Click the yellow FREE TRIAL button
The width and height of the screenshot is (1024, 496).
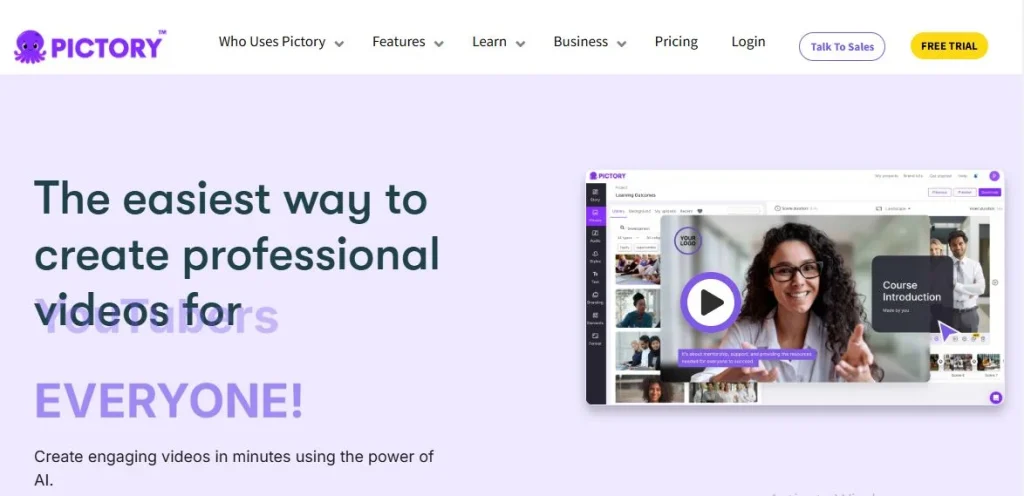click(949, 46)
